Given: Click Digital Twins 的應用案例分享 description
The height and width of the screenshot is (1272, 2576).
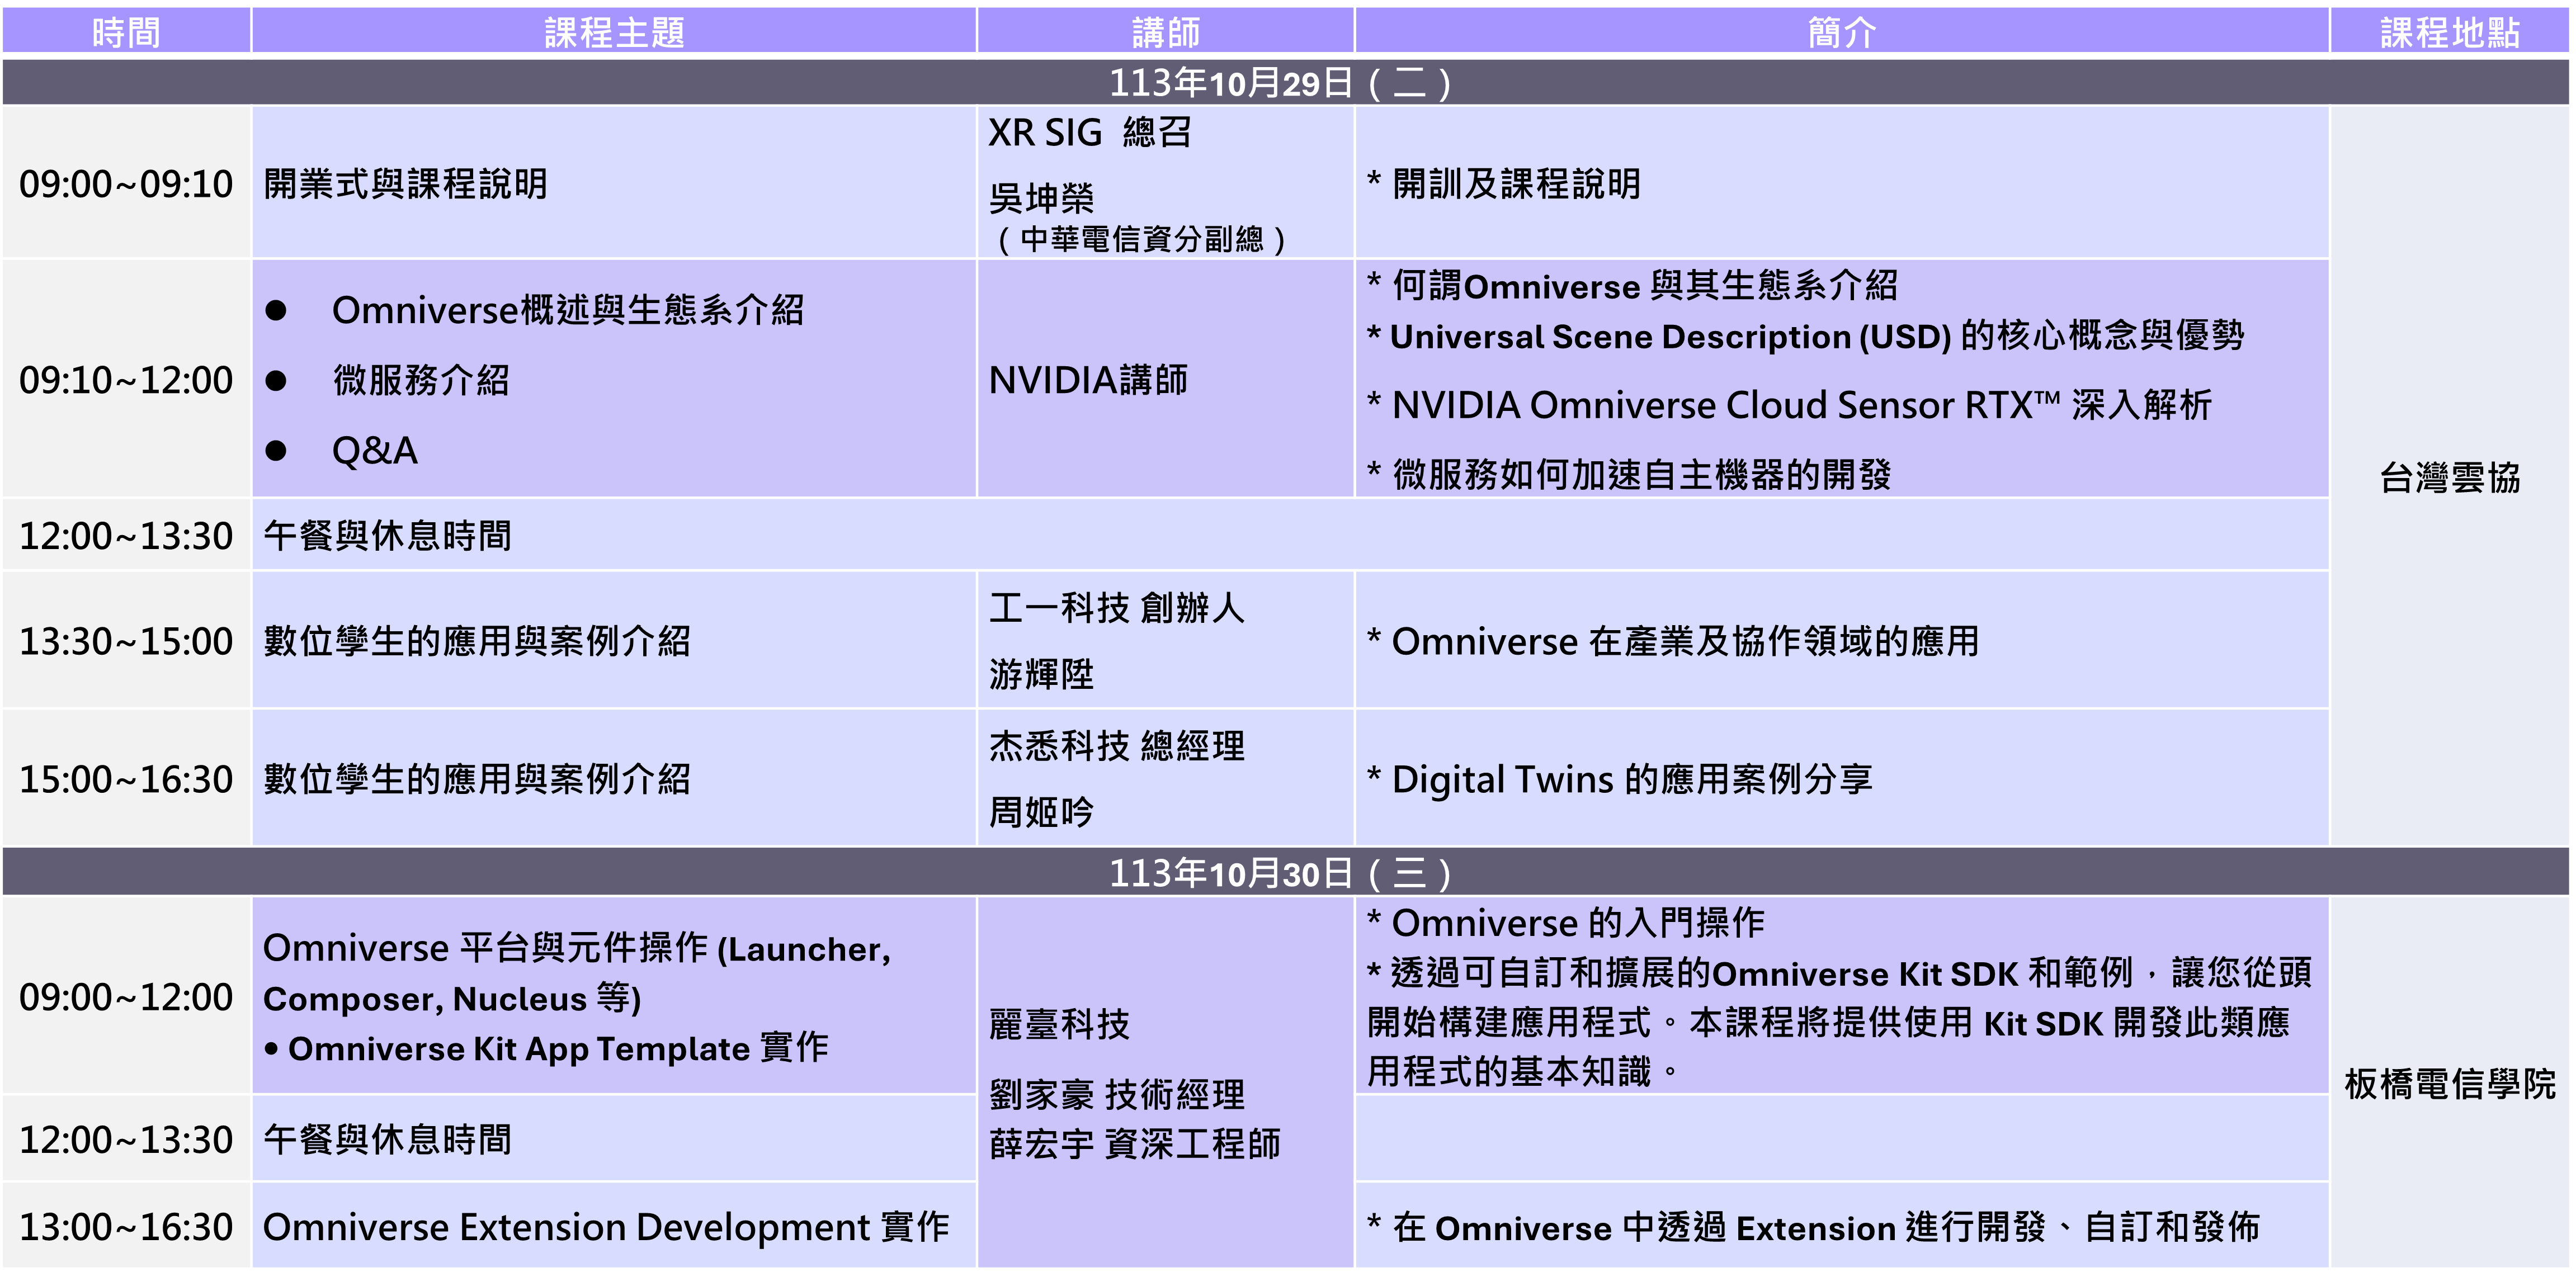Looking at the screenshot, I should coord(1631,779).
